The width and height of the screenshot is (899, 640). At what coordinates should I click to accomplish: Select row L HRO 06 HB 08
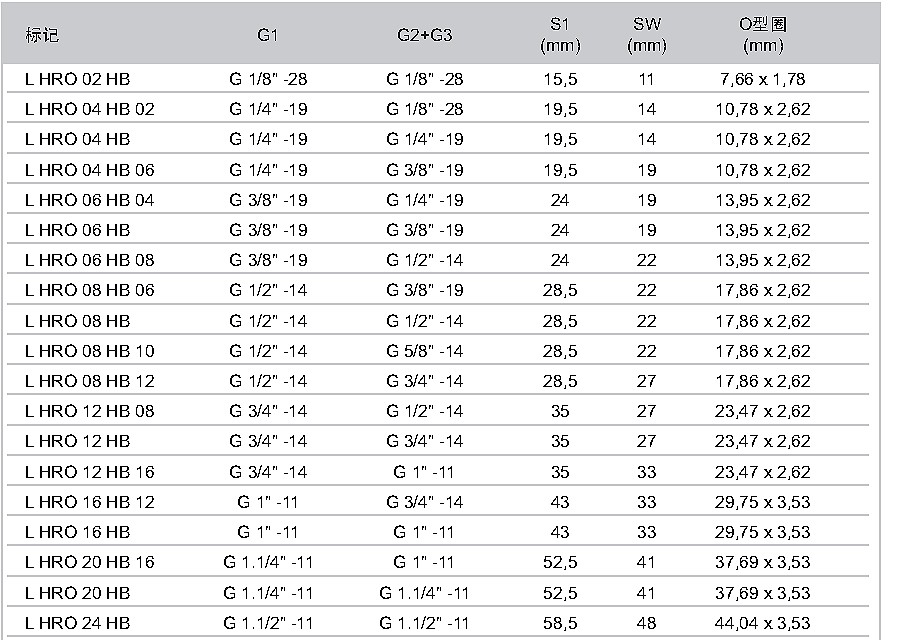(438, 260)
